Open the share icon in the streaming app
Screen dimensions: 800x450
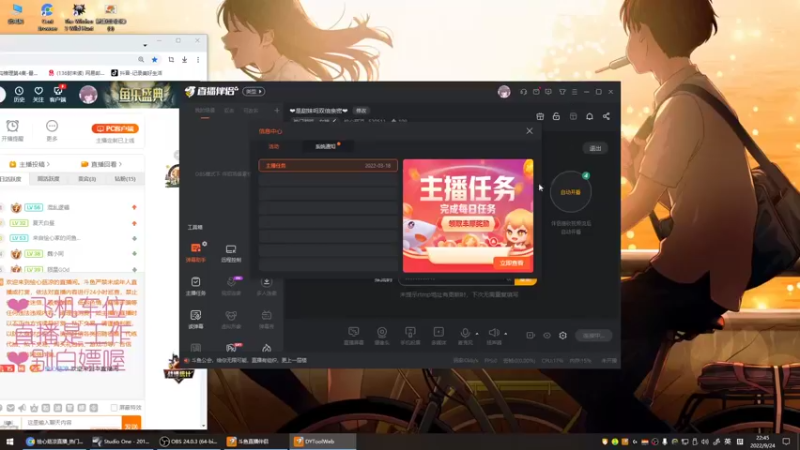pos(606,116)
